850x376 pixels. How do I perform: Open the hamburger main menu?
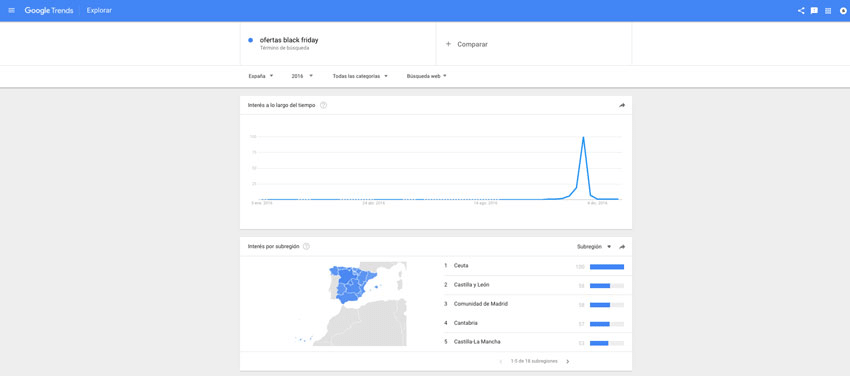tap(11, 11)
